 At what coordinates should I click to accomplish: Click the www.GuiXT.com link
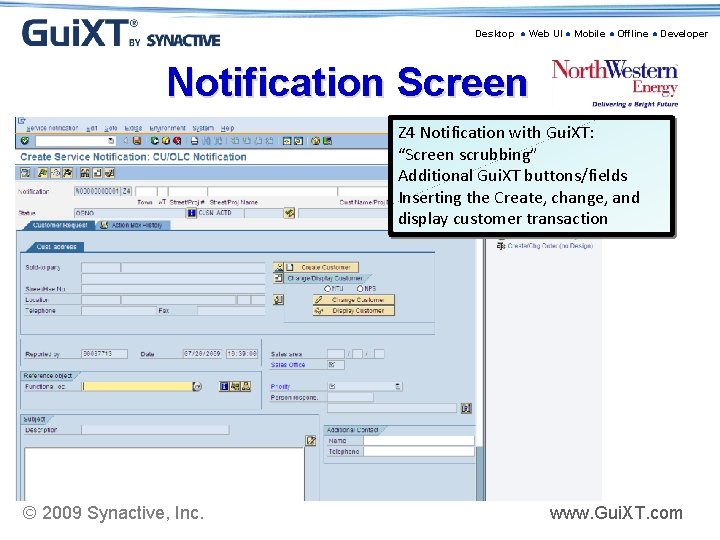[616, 513]
